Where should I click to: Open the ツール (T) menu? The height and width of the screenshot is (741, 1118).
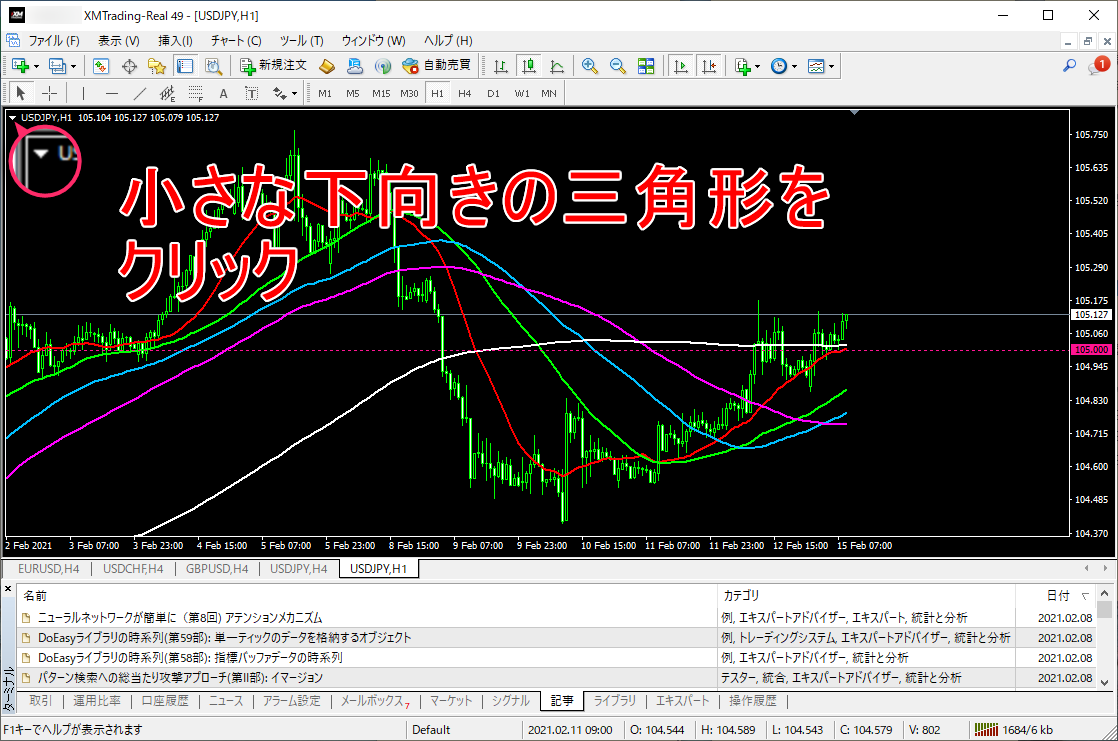(302, 41)
